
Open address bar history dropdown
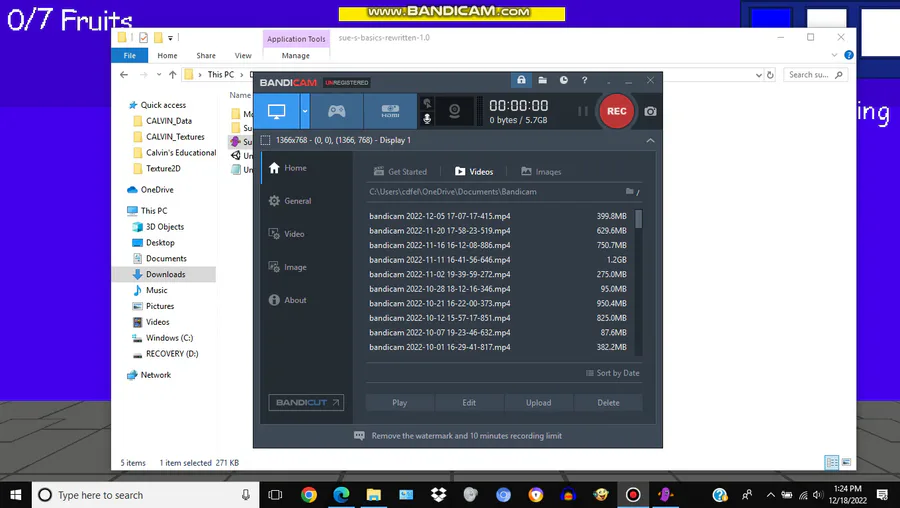(759, 75)
